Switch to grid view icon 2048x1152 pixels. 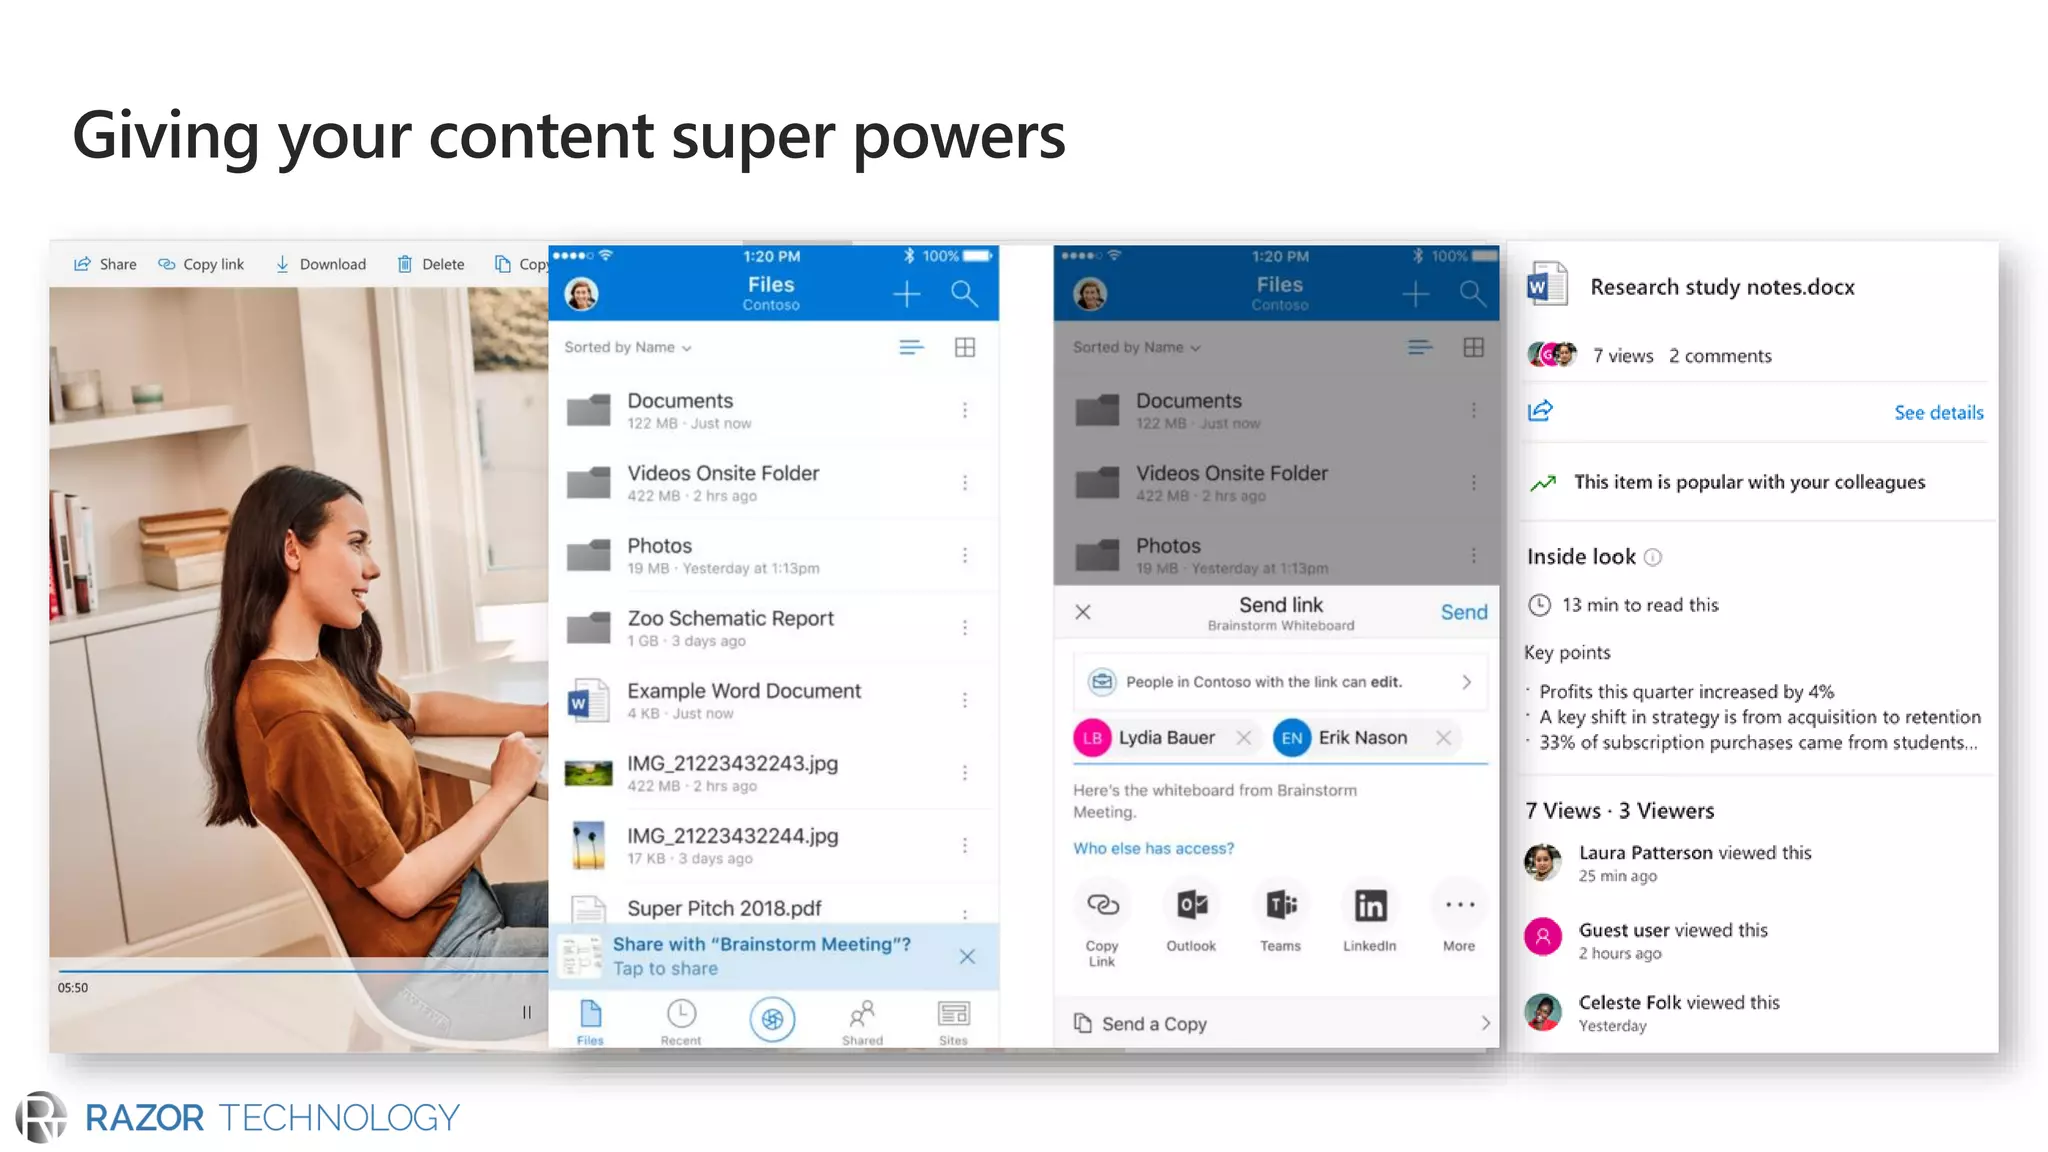pyautogui.click(x=965, y=347)
